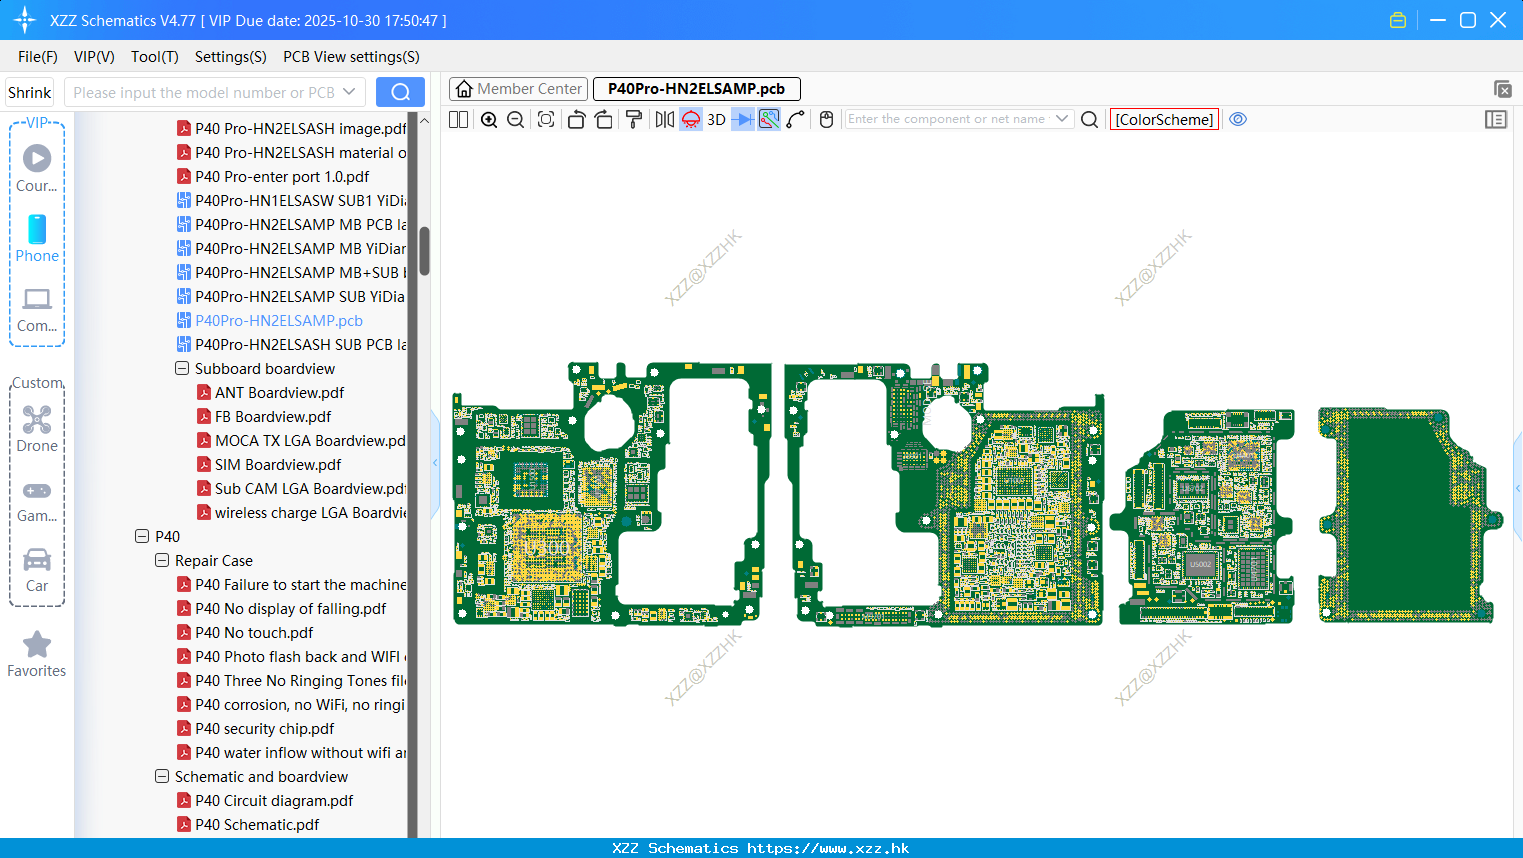Click the overlapping windows icon
The image size is (1523, 858).
(1502, 89)
